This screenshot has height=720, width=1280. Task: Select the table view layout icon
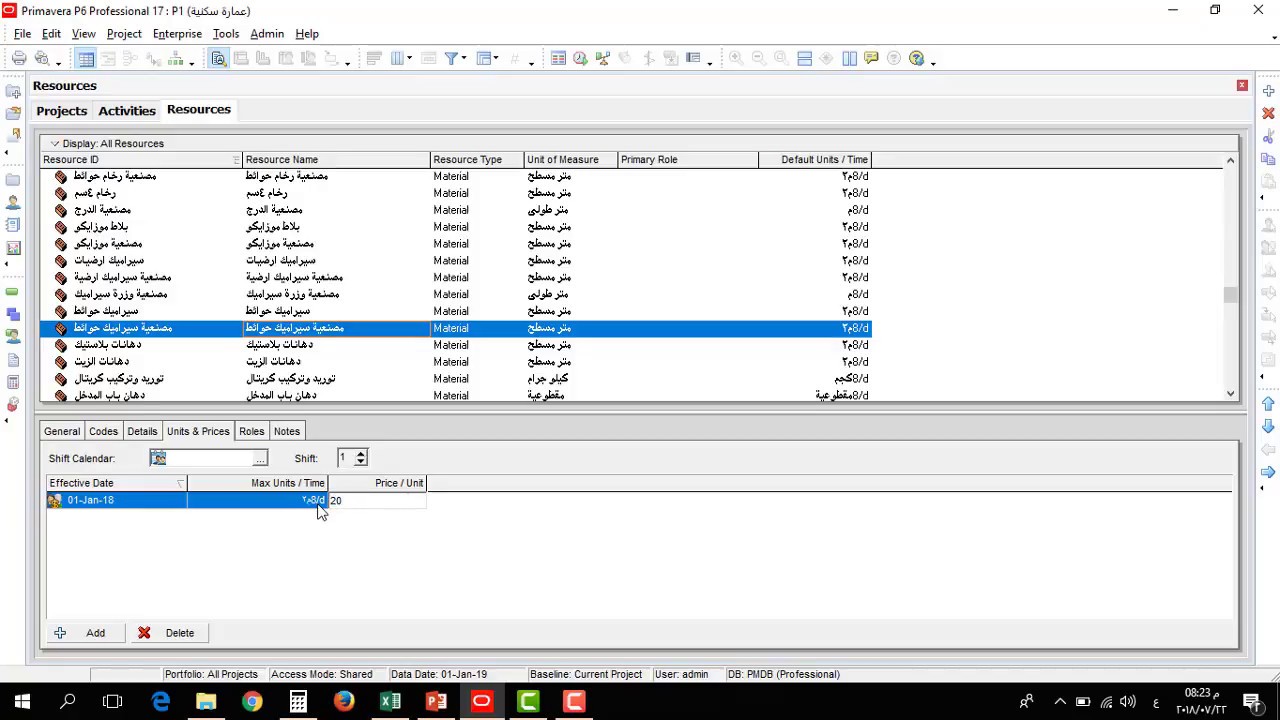tap(86, 59)
